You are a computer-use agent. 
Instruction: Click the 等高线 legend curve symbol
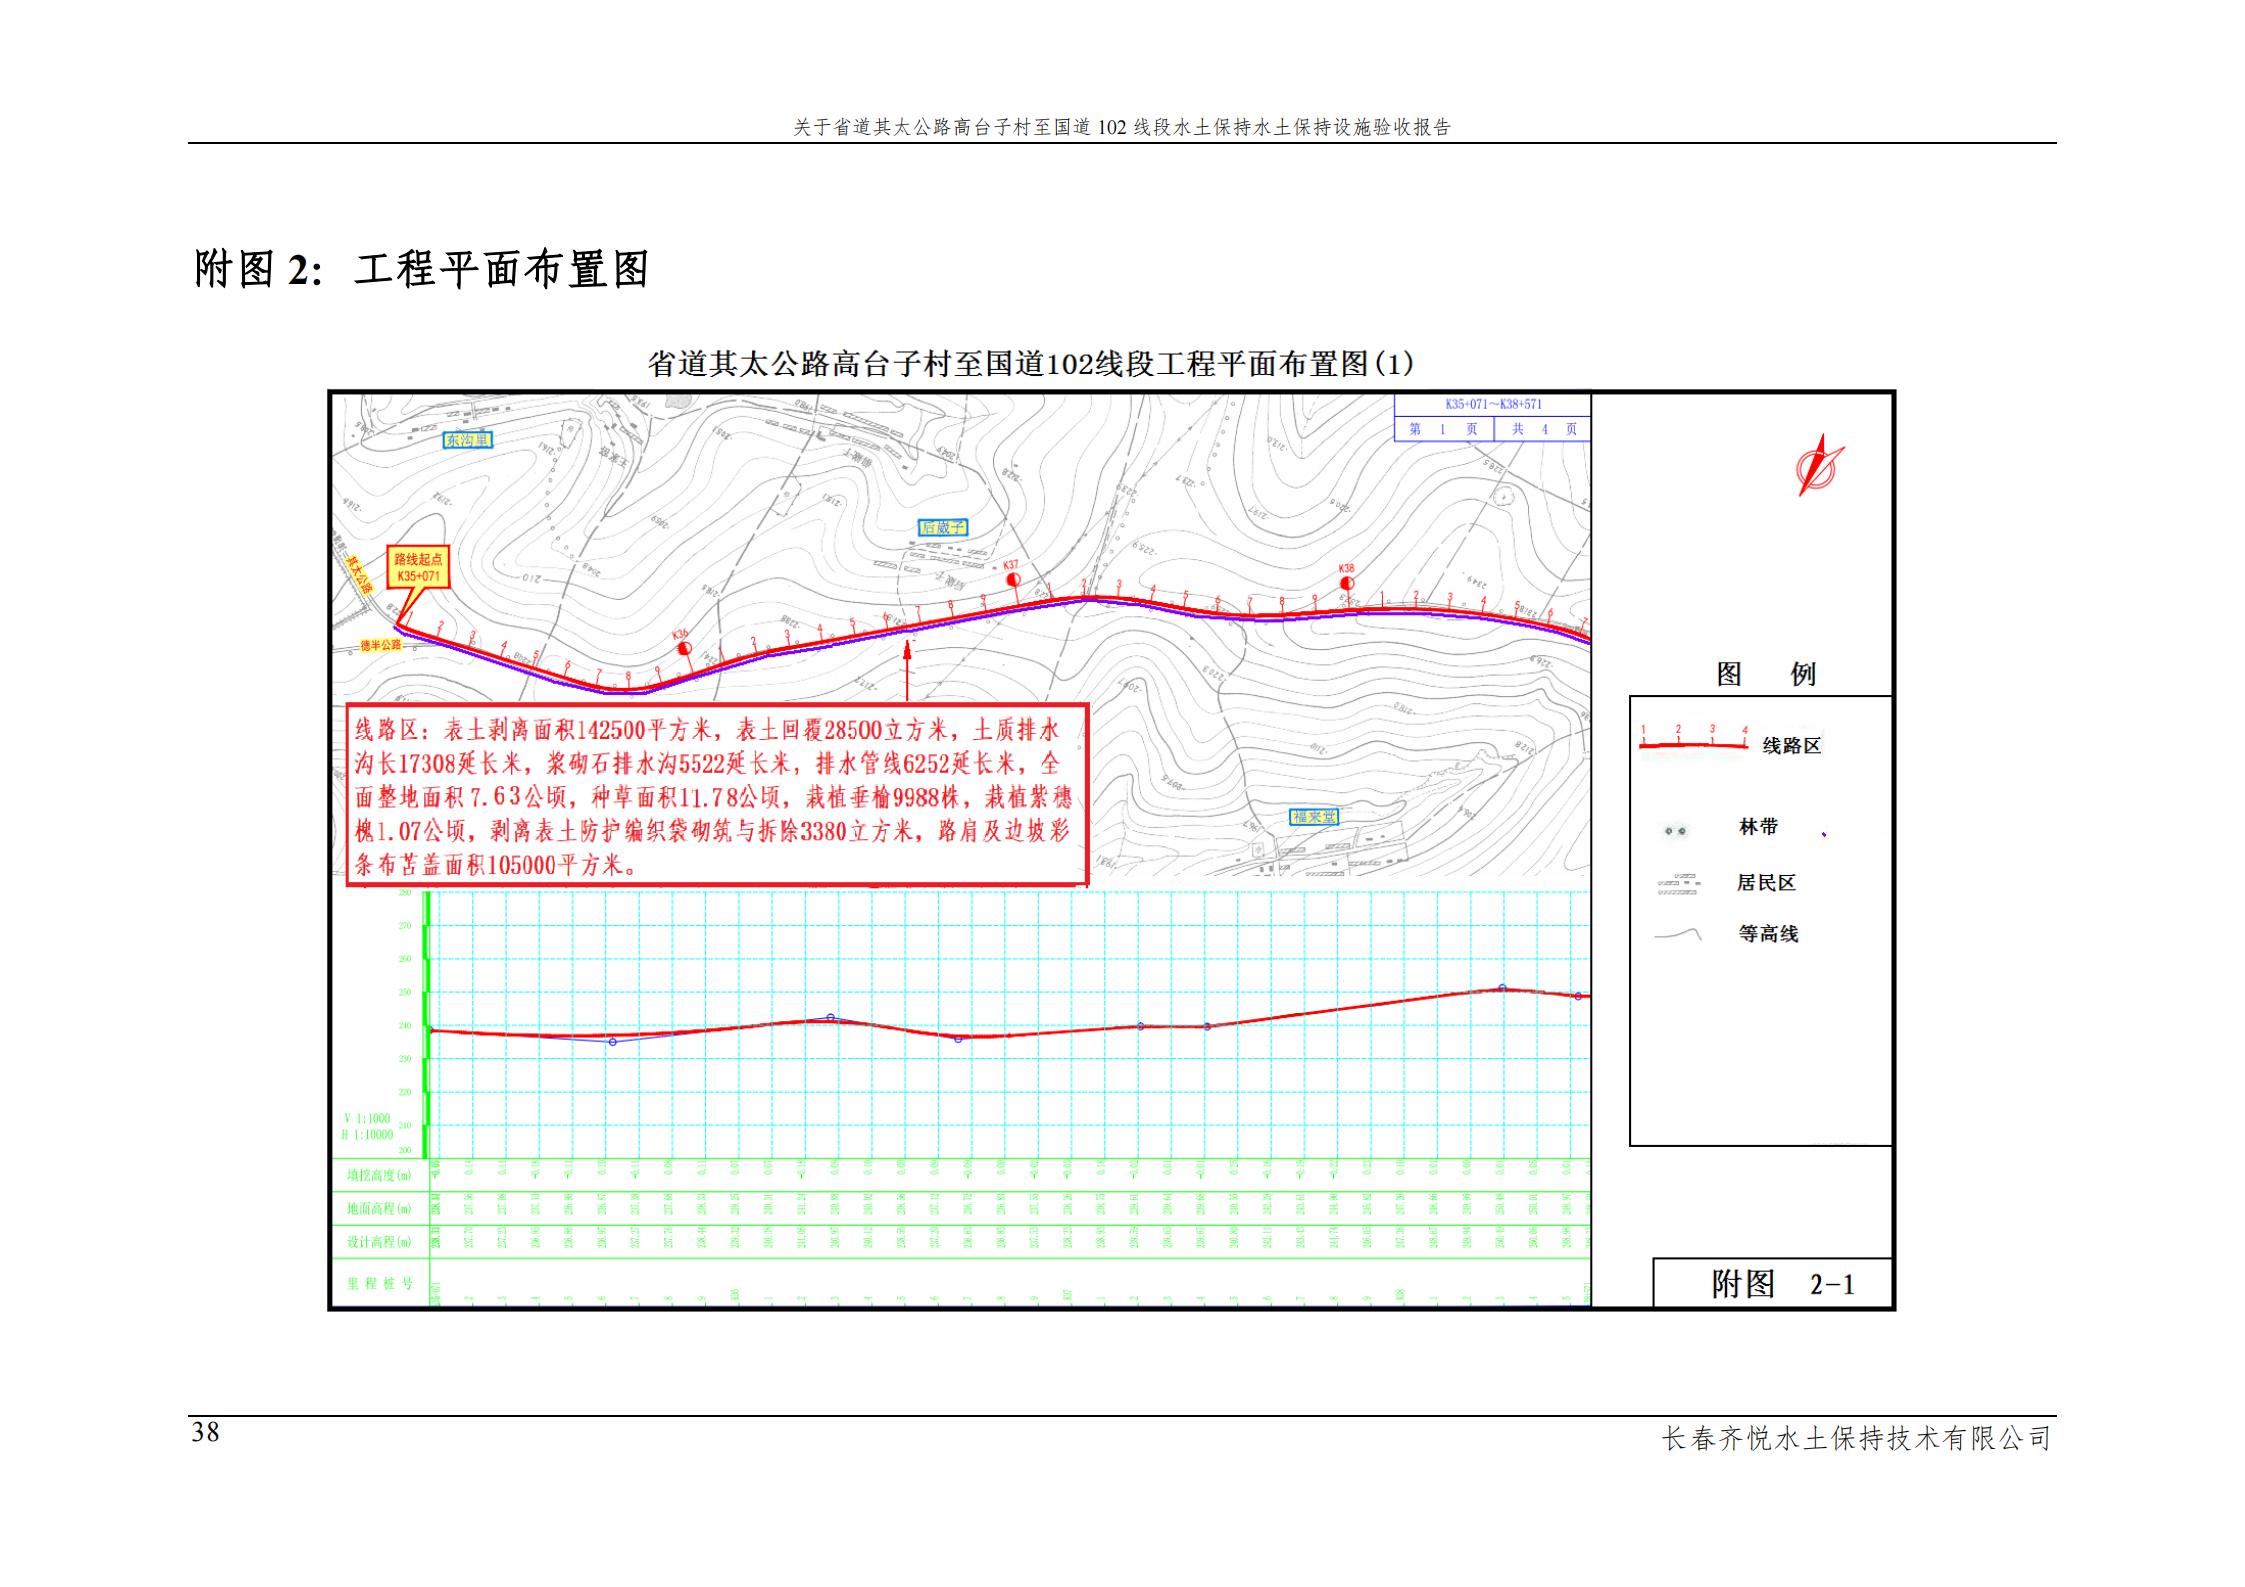pyautogui.click(x=1678, y=935)
